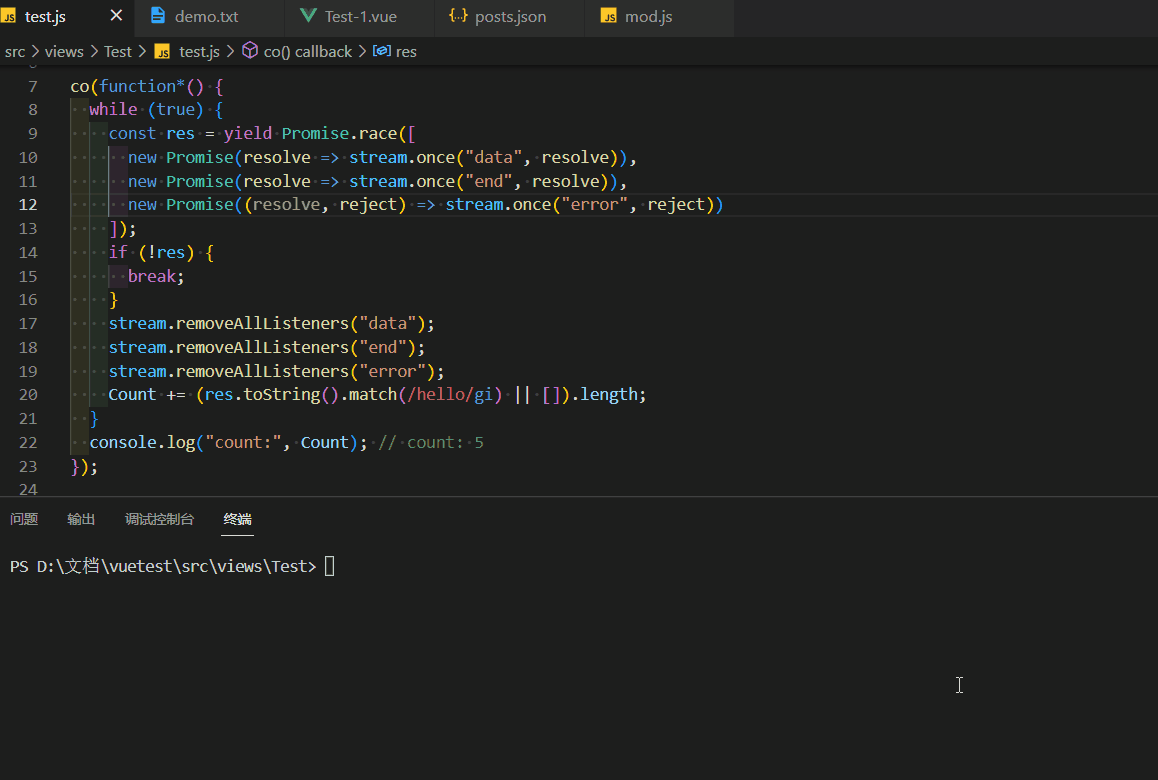Click the JSON braces icon on posts.json tab
The height and width of the screenshot is (780, 1158).
pyautogui.click(x=458, y=16)
